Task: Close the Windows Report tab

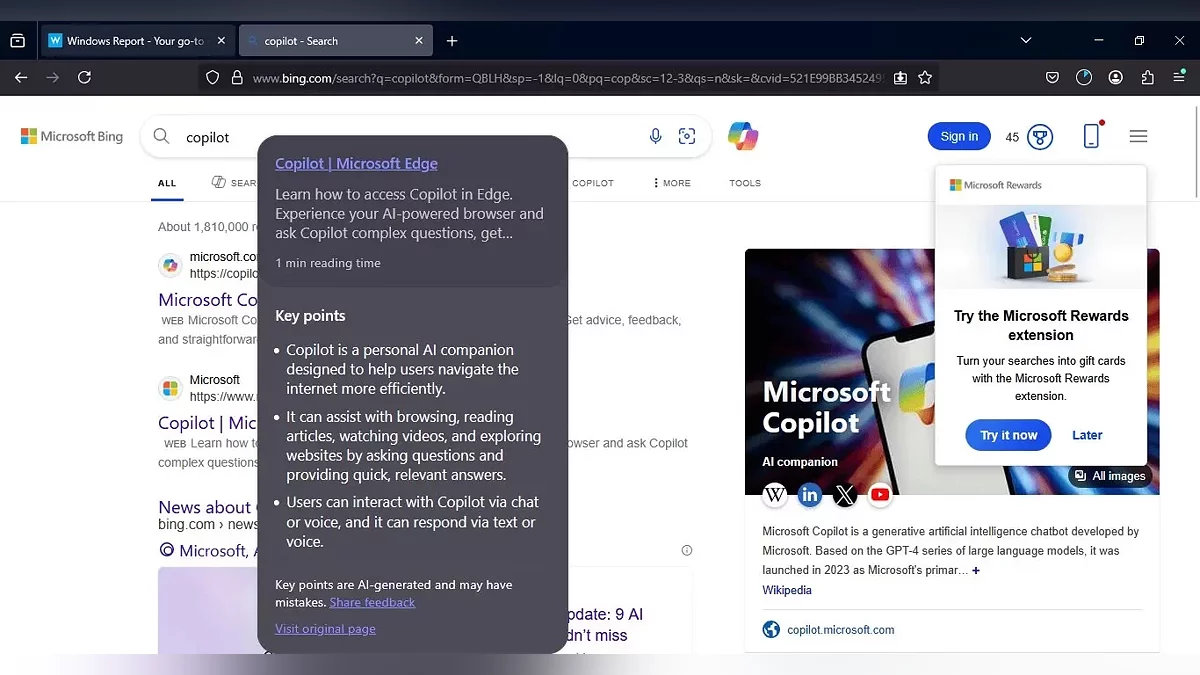Action: click(221, 41)
